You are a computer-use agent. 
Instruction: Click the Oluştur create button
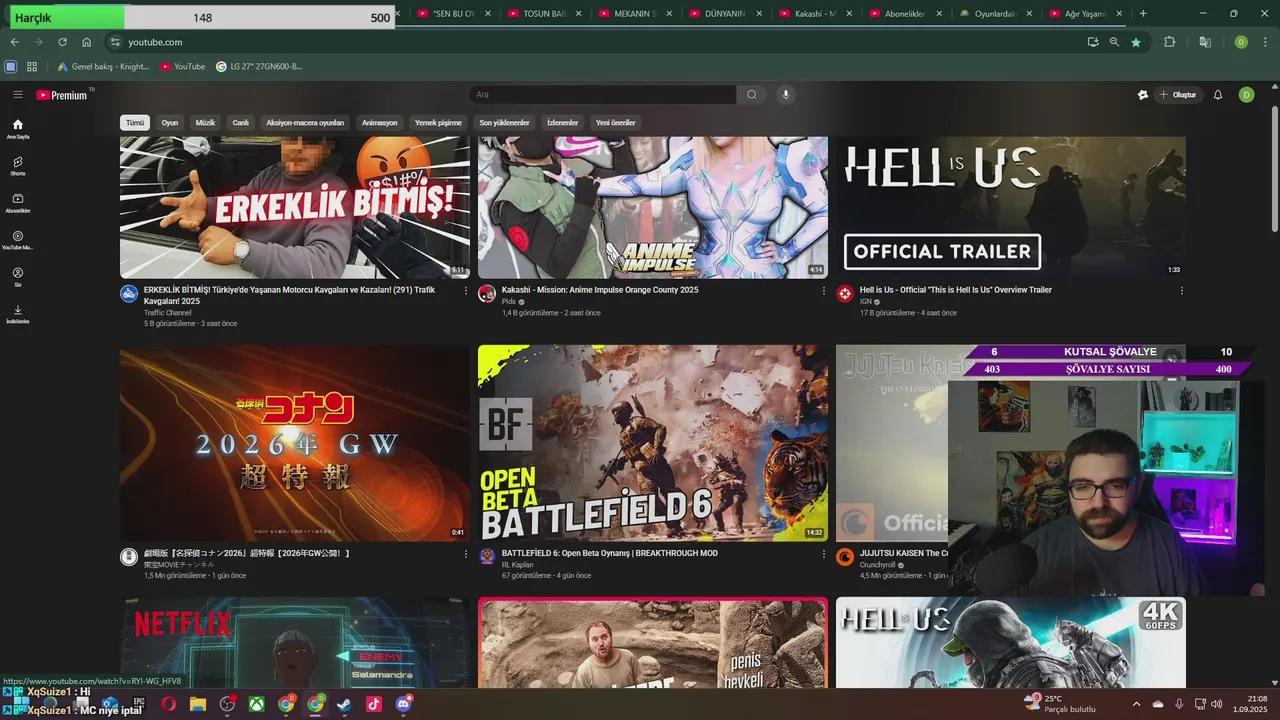[1178, 95]
